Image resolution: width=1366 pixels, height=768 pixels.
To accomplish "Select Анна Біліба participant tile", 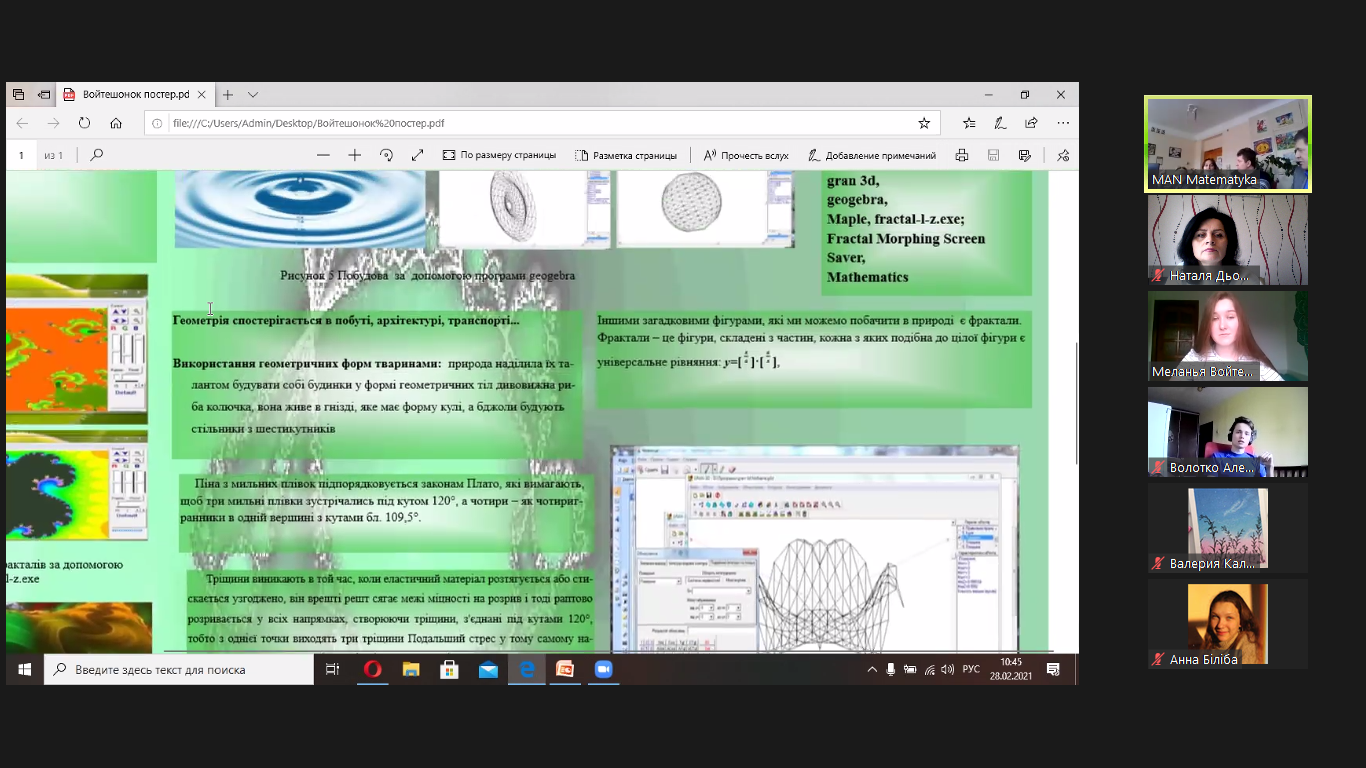I will point(1228,624).
